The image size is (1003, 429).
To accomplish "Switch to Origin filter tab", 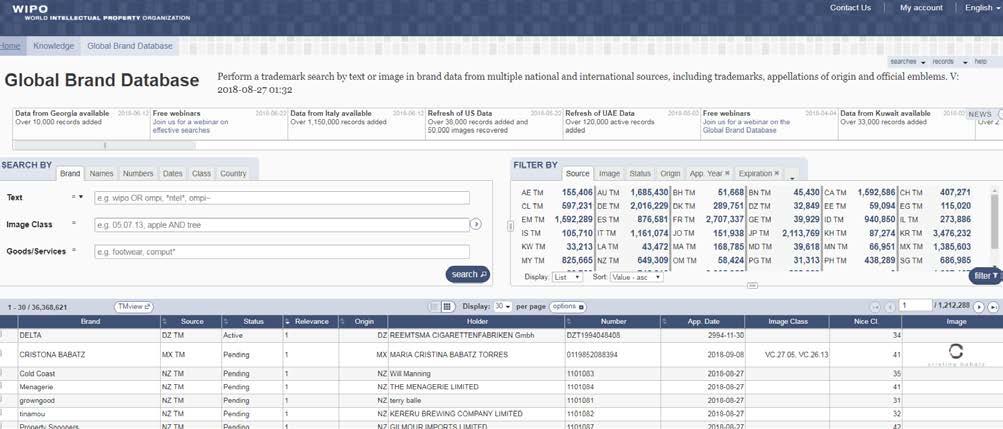I will tap(670, 173).
